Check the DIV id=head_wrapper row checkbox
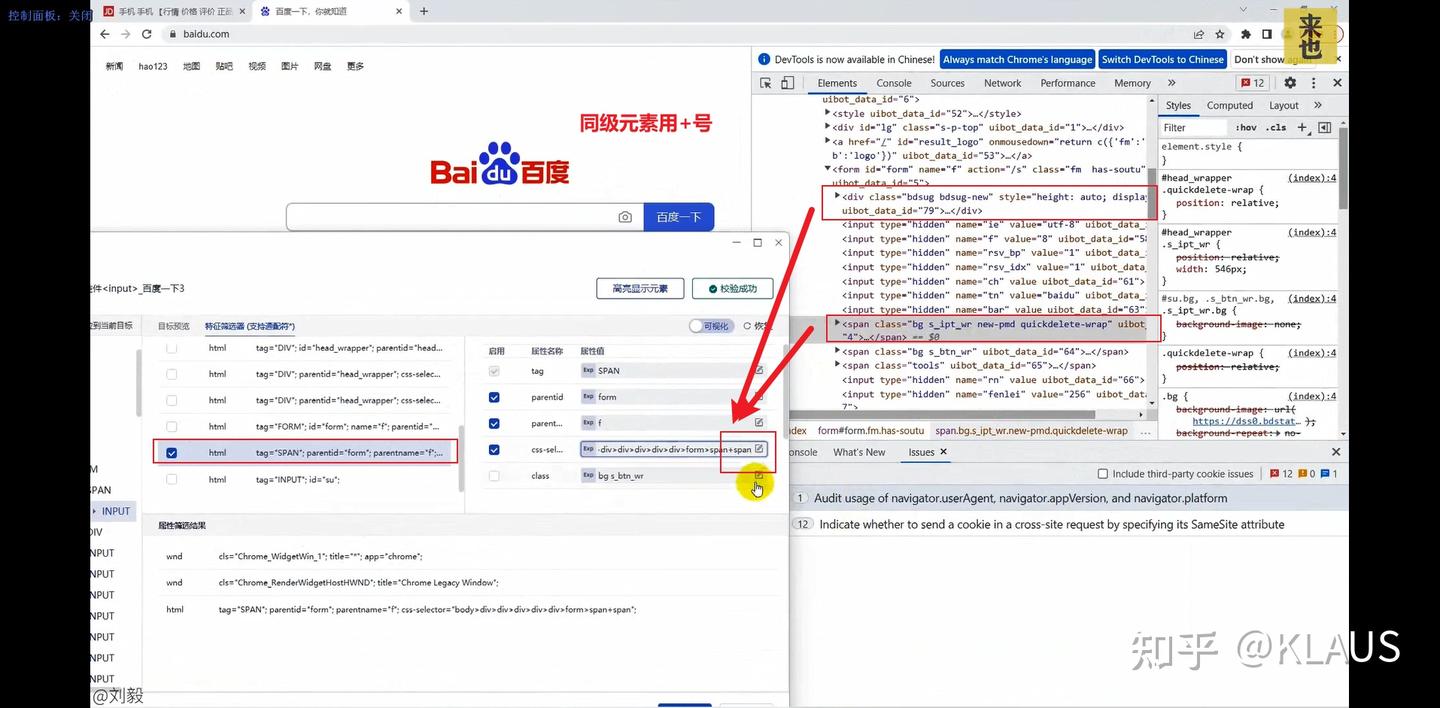 tap(172, 348)
